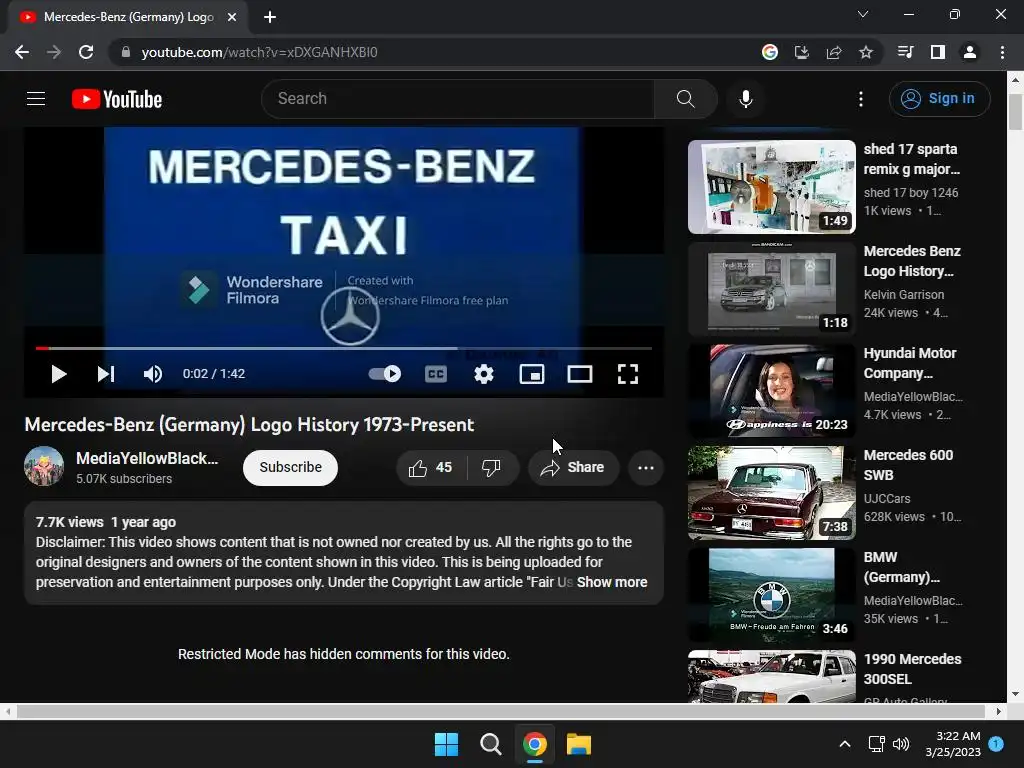Bookmark this tab with star

[x=866, y=52]
